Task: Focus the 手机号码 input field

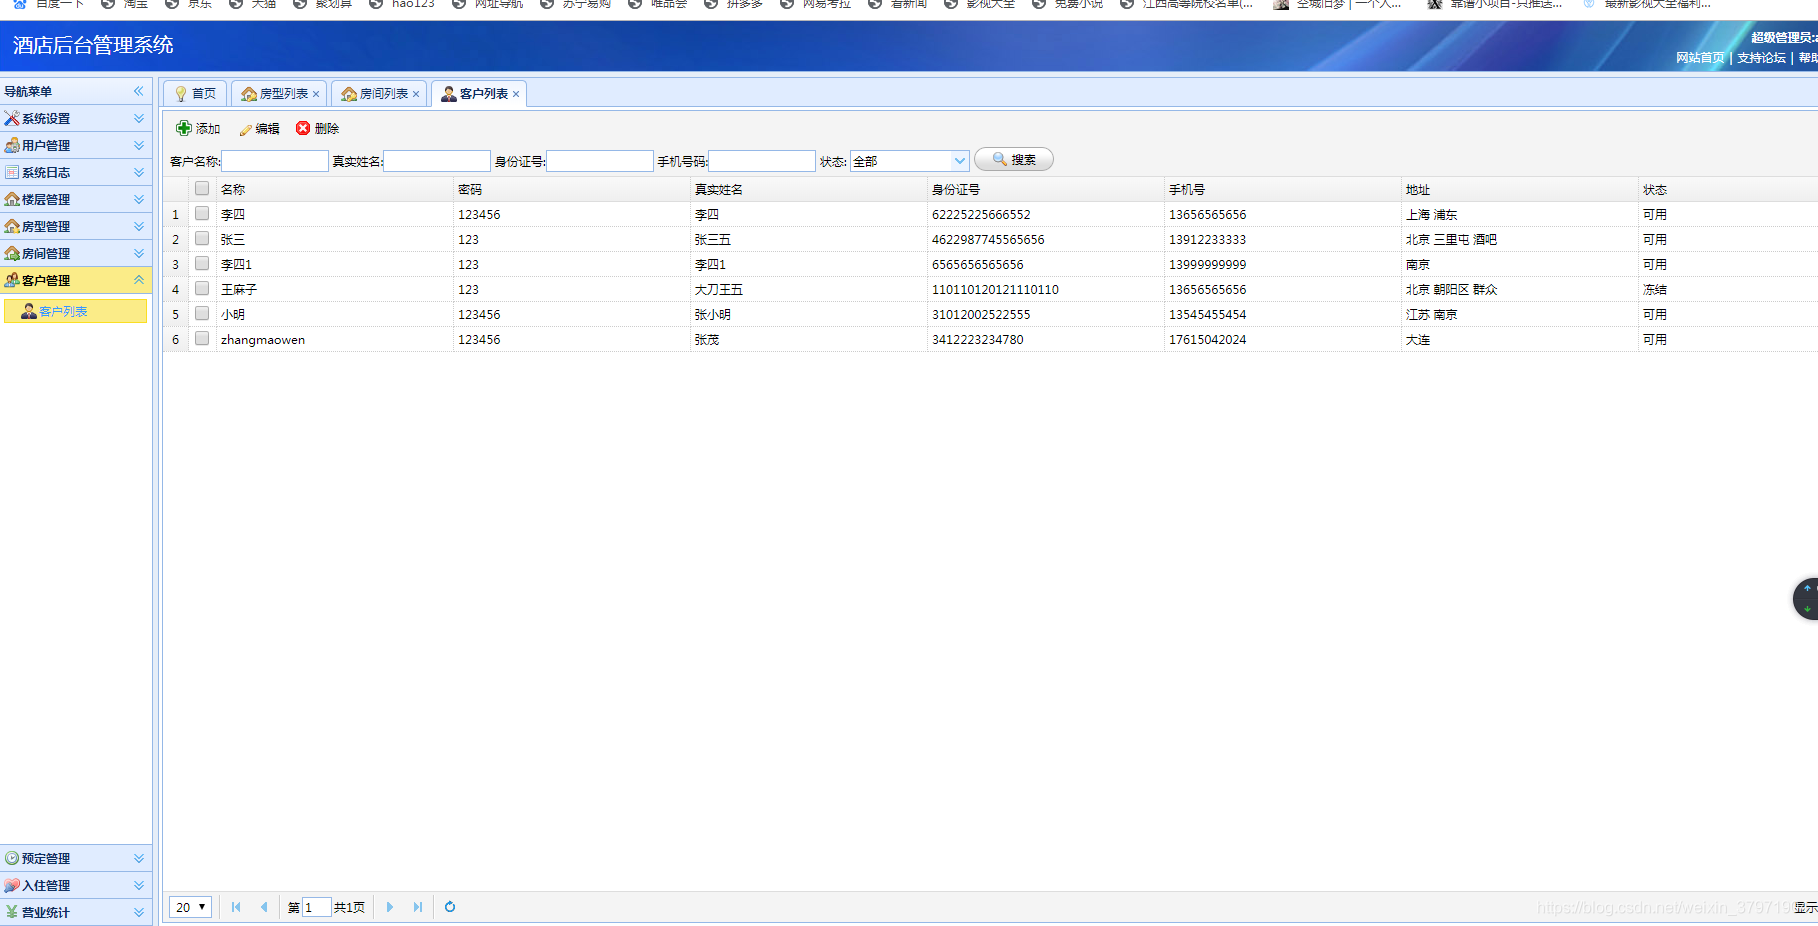Action: pyautogui.click(x=762, y=161)
